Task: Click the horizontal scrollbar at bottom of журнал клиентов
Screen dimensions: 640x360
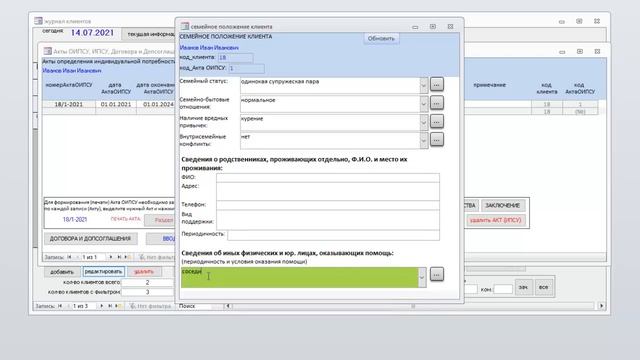Action: click(414, 306)
